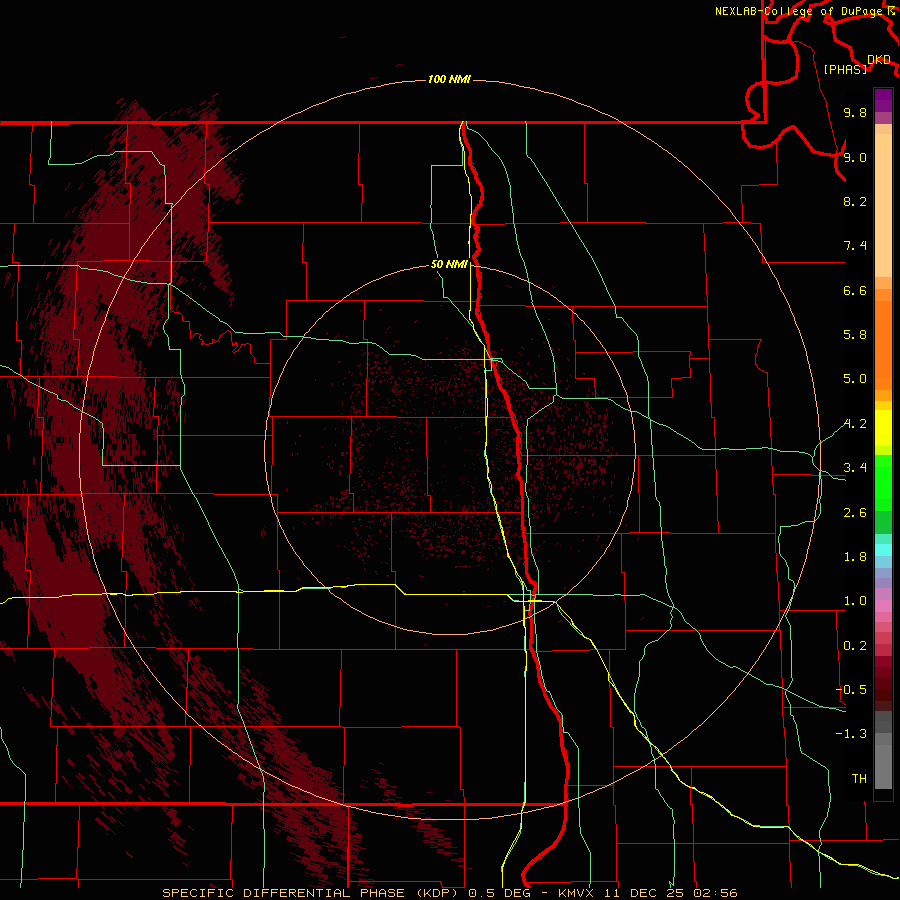Click the 4.2 value on the color scale
Viewport: 900px width, 900px height.
coord(855,424)
